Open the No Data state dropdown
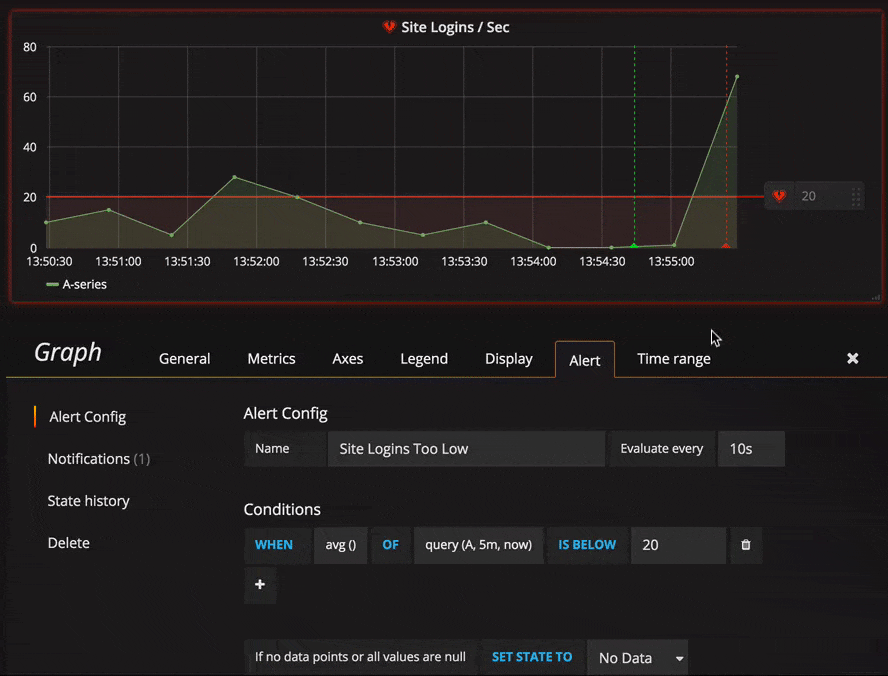 (637, 658)
